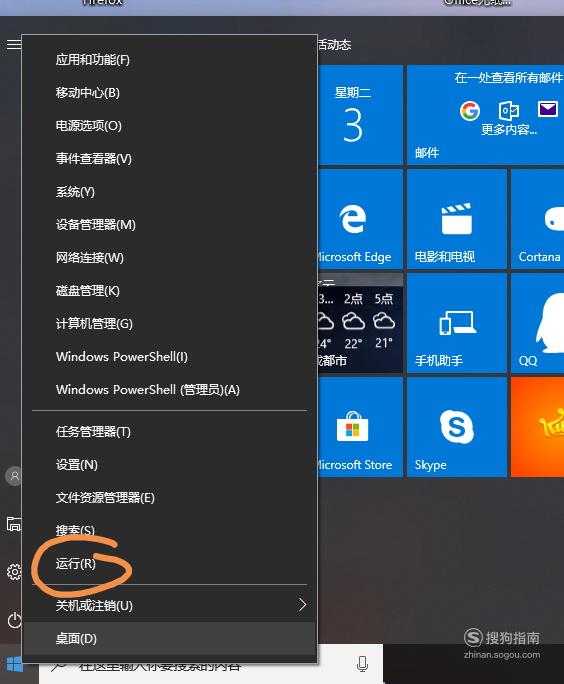Select Run (运行) menu entry
This screenshot has width=564, height=684.
click(169, 564)
